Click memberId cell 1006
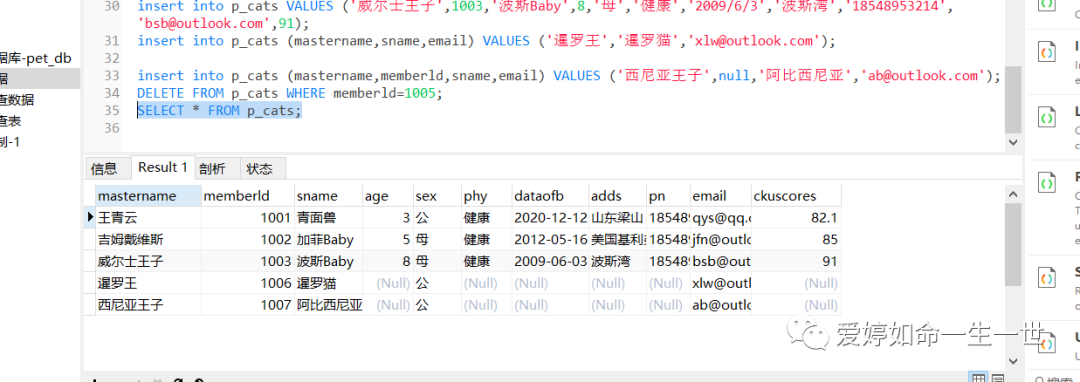Screen dimensions: 1080x382 247,283
